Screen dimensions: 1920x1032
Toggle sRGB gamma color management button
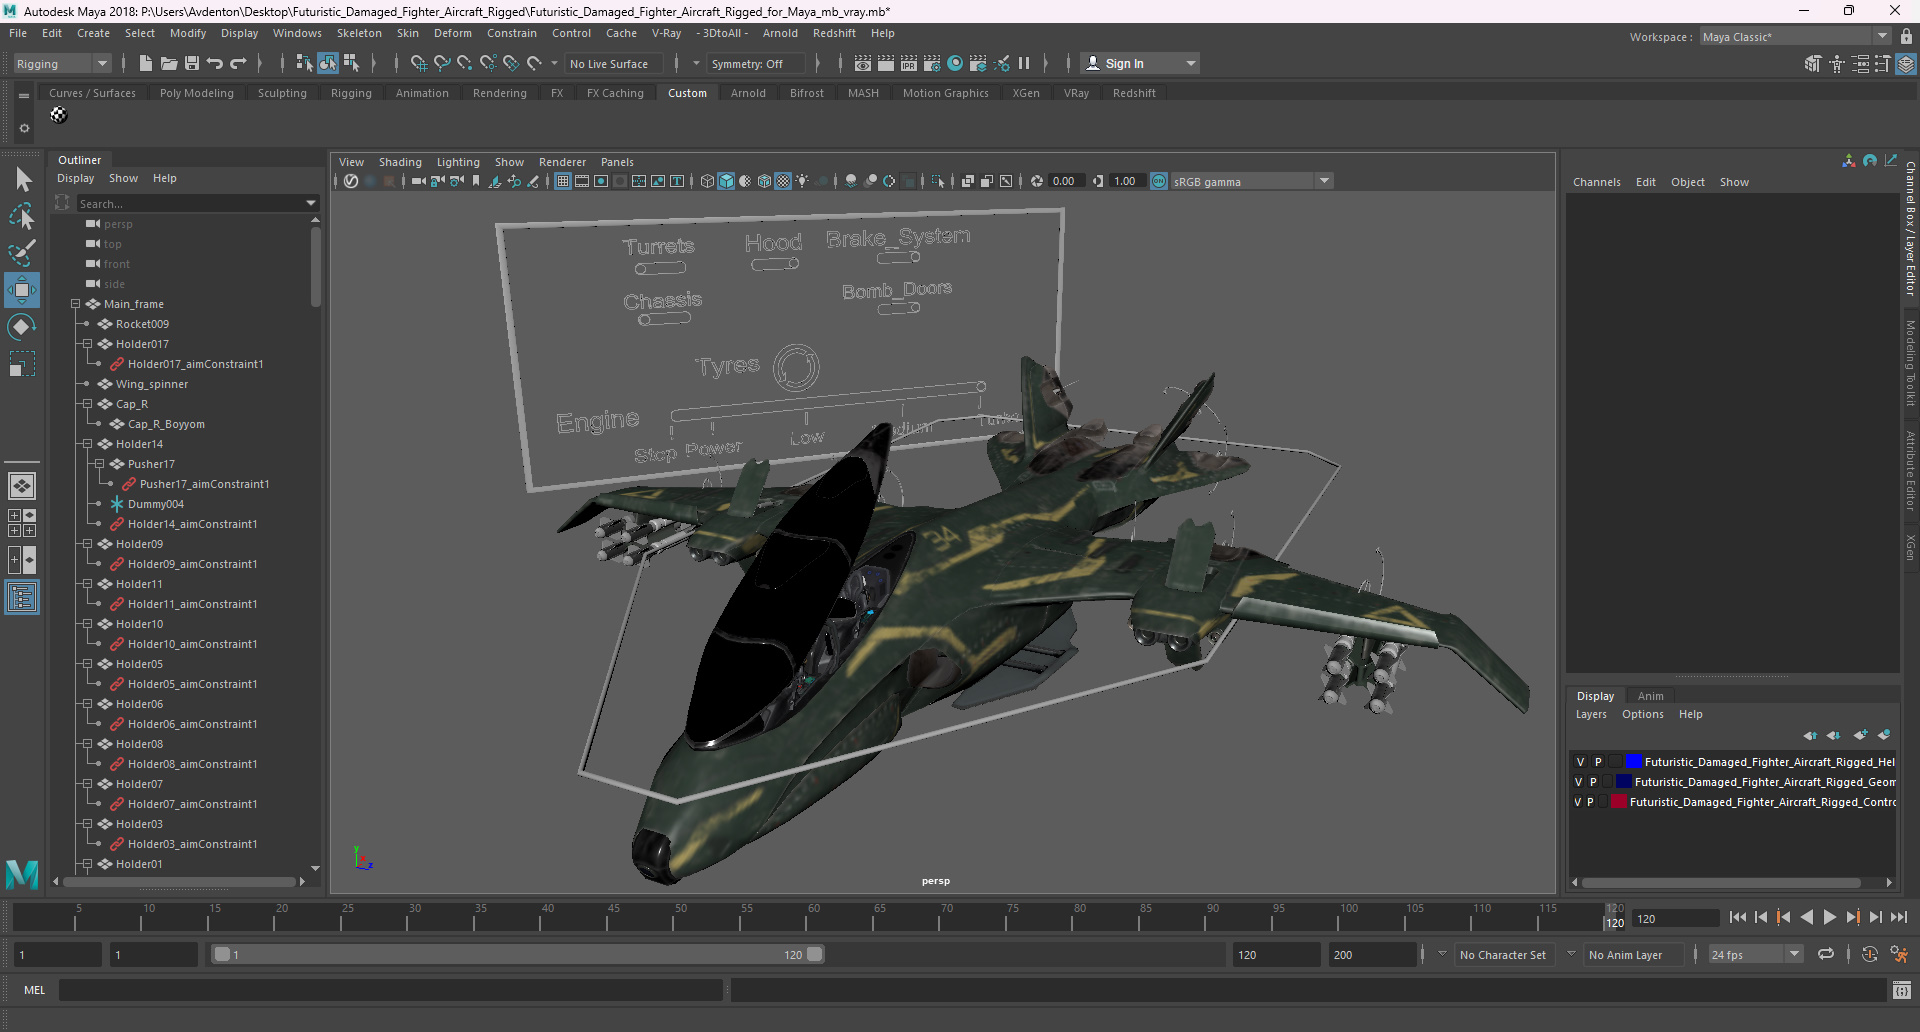coord(1159,181)
